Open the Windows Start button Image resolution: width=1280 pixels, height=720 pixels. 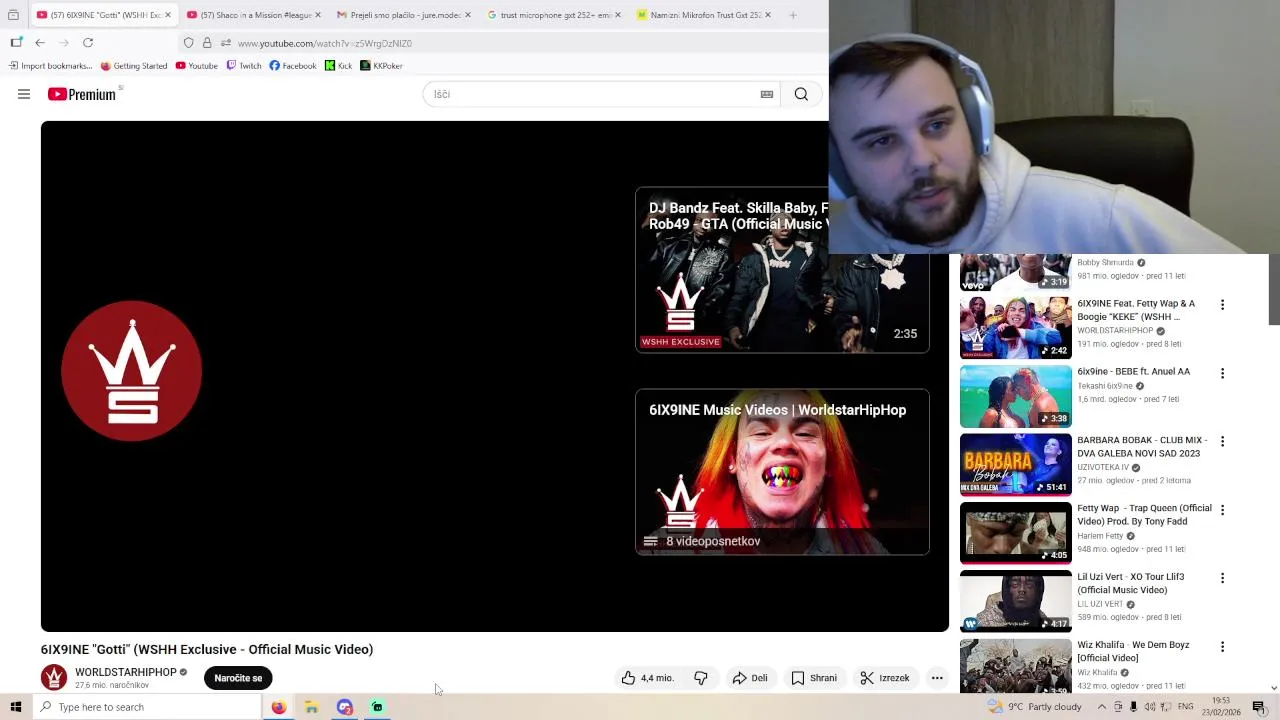point(16,707)
